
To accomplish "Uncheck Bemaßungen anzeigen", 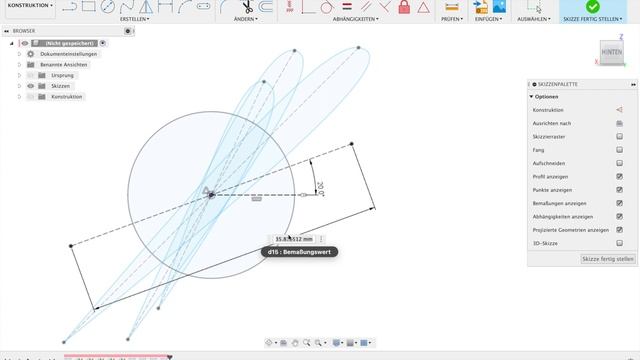I will pyautogui.click(x=619, y=203).
